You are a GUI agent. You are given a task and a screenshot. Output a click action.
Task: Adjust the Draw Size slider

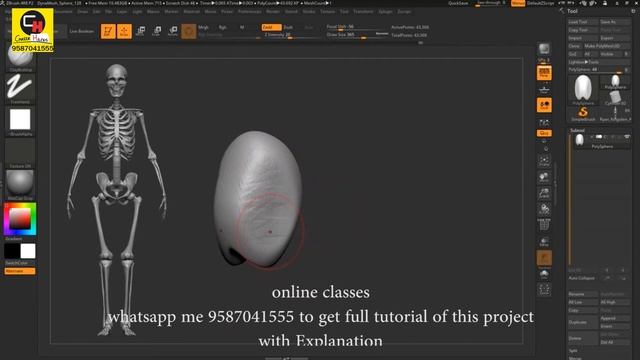[x=357, y=35]
